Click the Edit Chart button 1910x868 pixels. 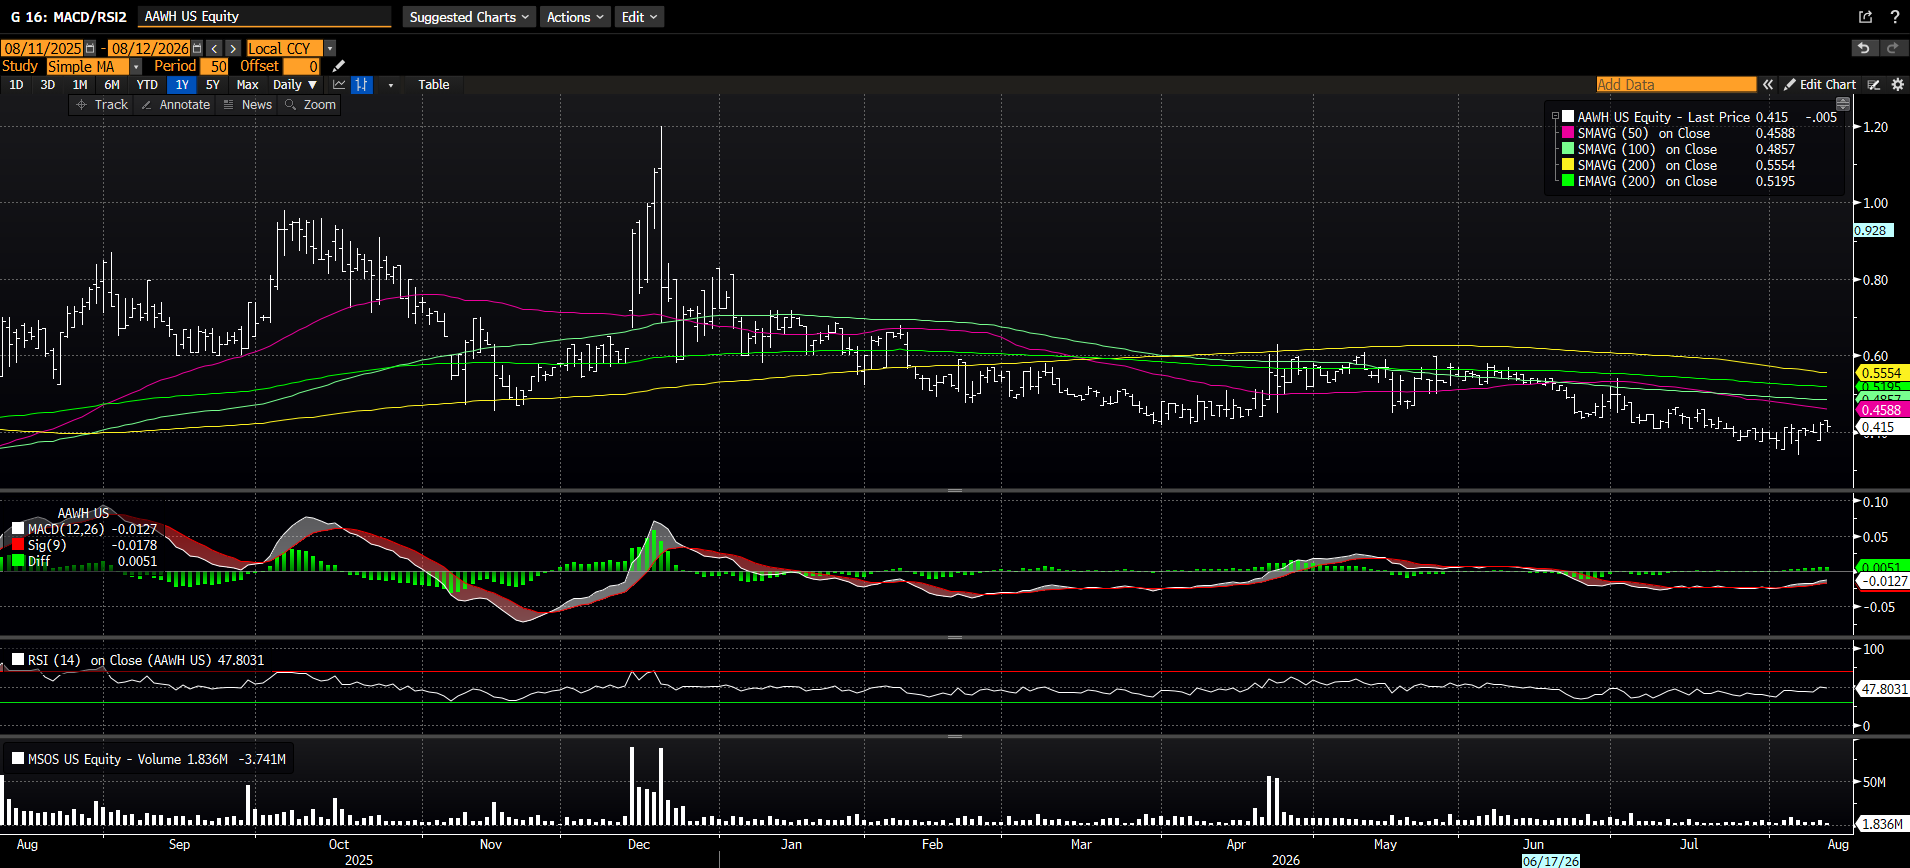[x=1820, y=85]
